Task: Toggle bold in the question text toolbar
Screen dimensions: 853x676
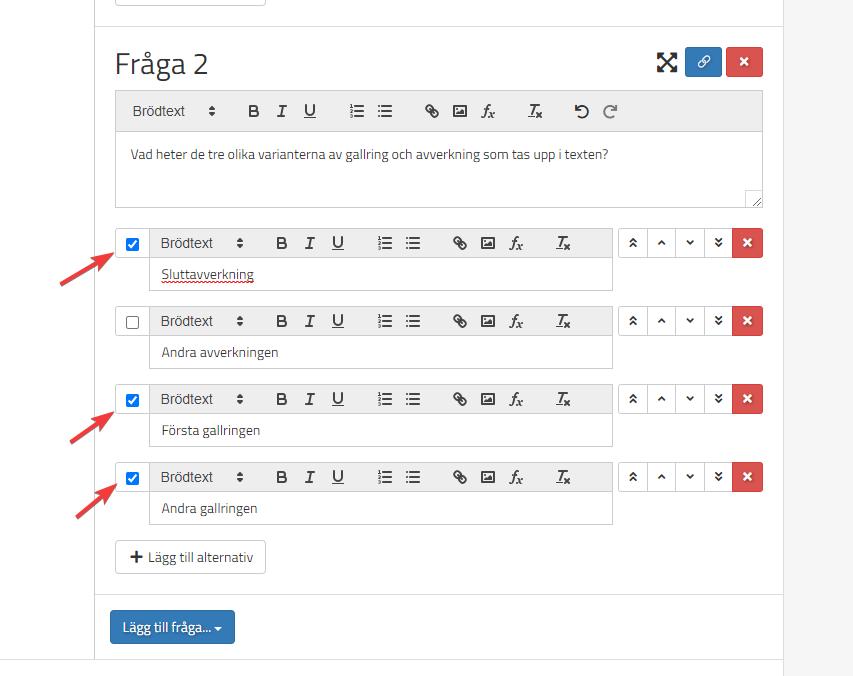Action: 254,111
